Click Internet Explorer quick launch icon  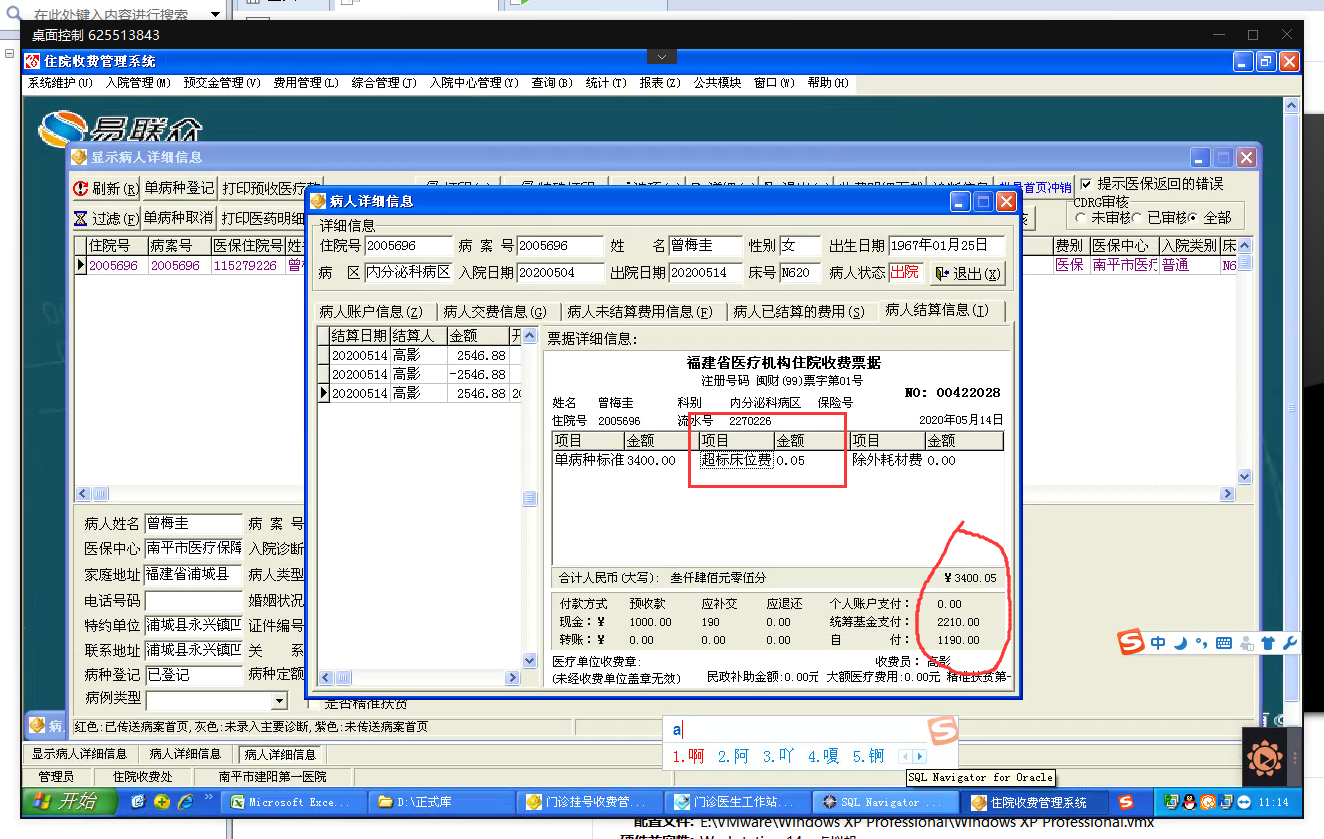pyautogui.click(x=184, y=802)
